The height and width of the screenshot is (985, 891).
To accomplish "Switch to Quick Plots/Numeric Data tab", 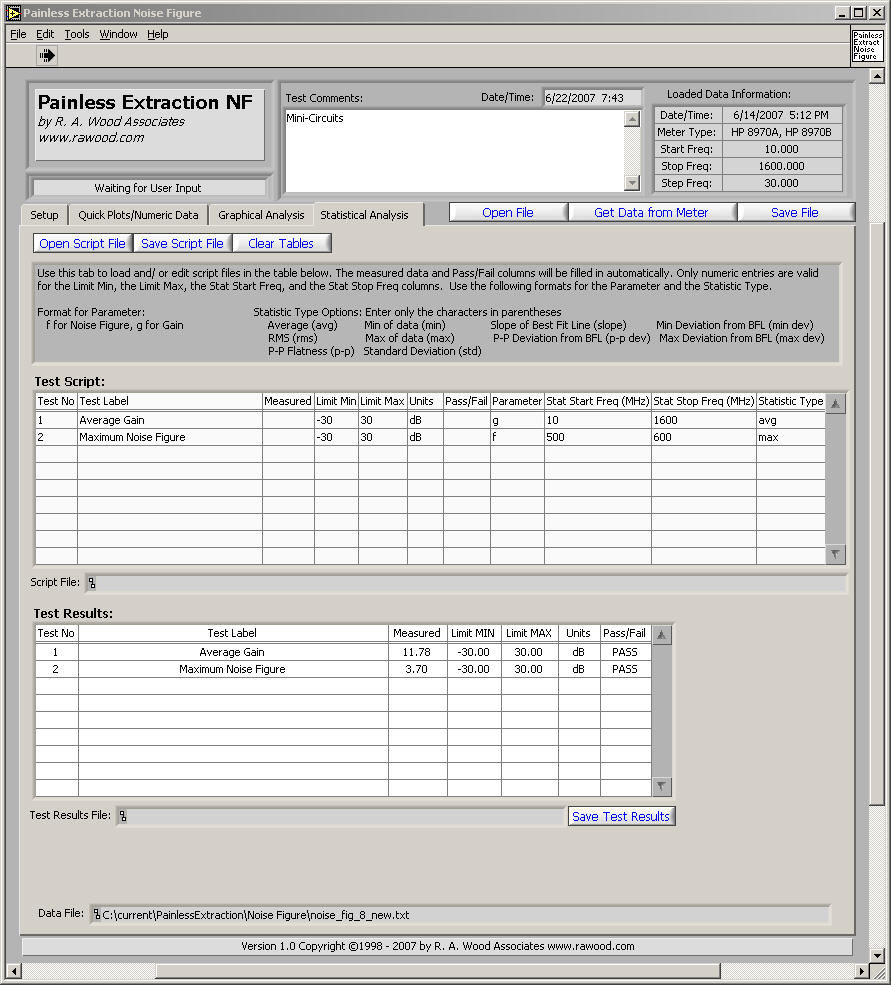I will (x=138, y=215).
